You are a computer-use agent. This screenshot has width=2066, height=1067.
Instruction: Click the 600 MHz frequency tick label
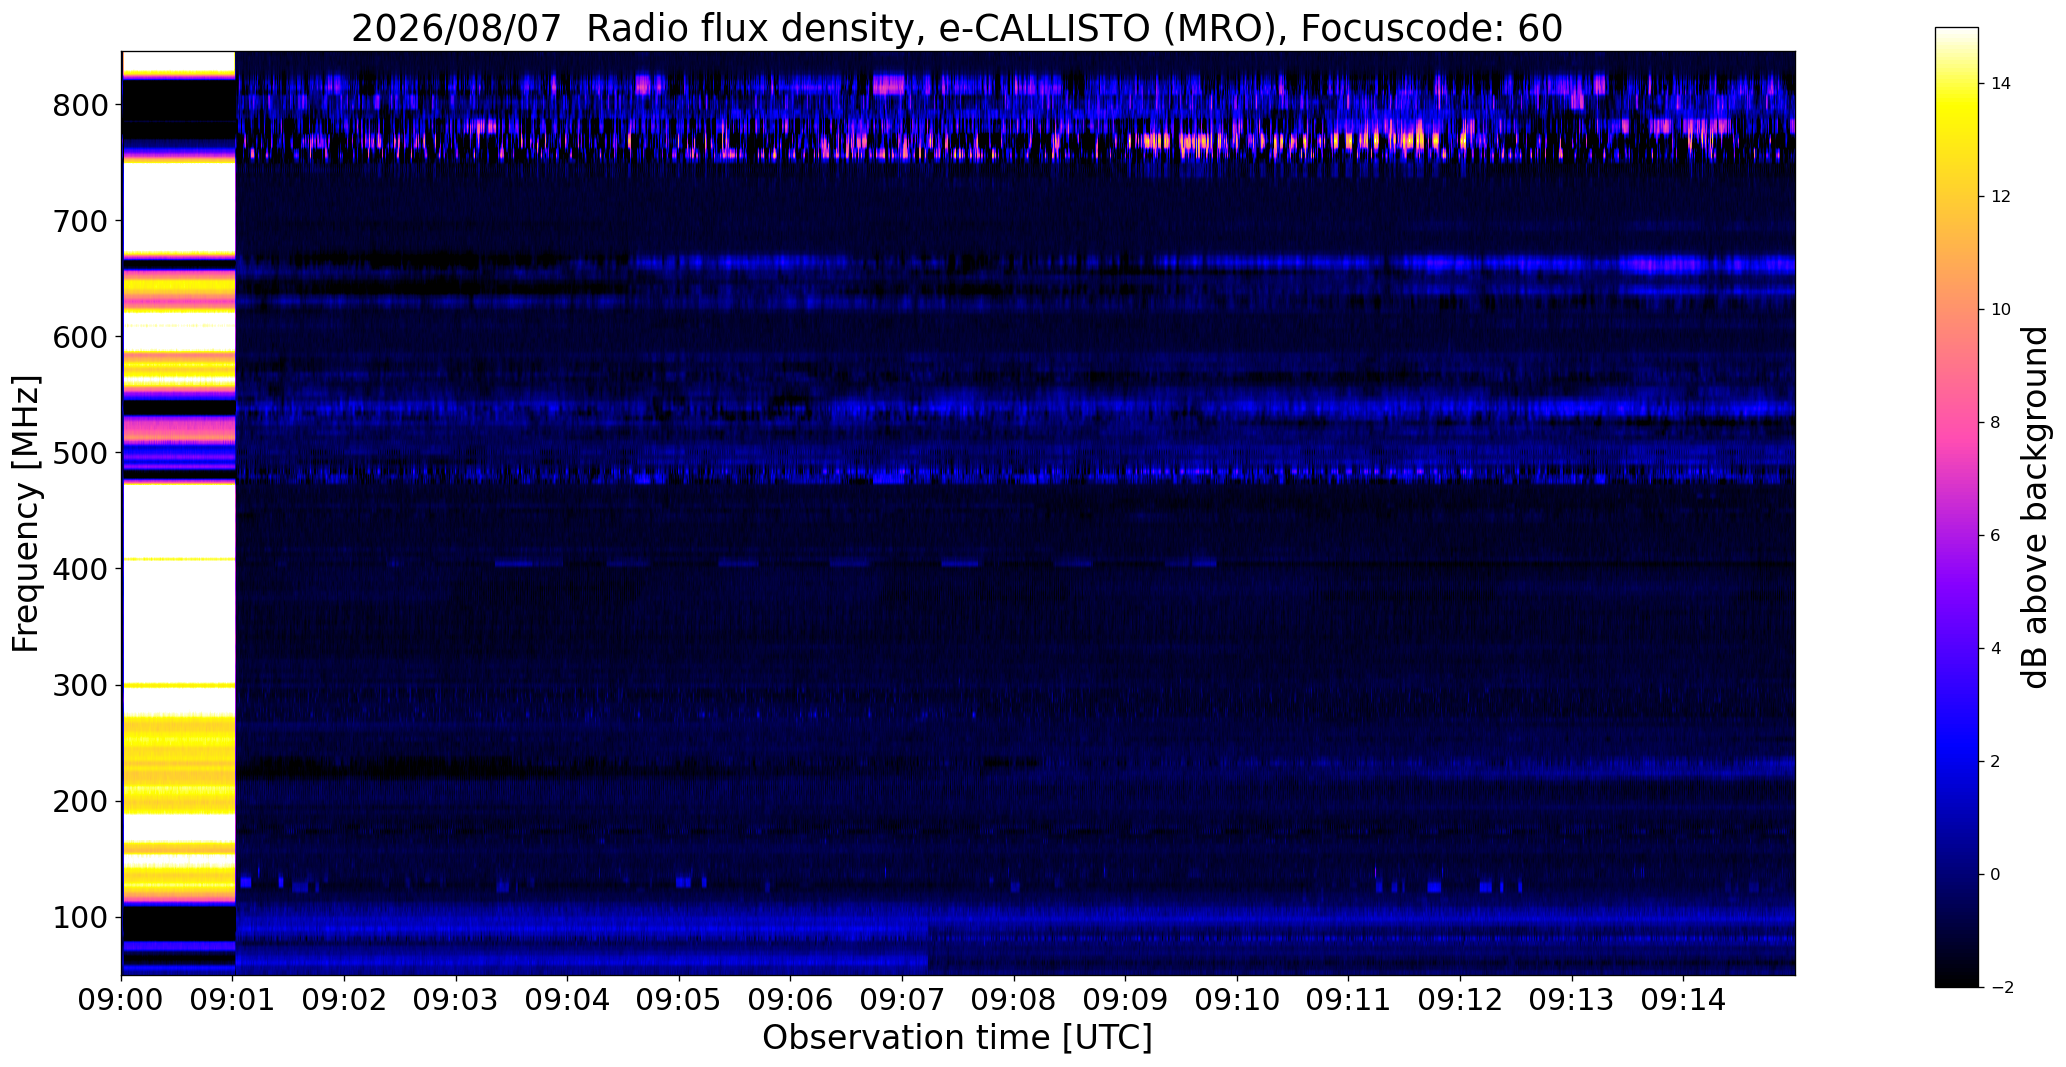(81, 337)
